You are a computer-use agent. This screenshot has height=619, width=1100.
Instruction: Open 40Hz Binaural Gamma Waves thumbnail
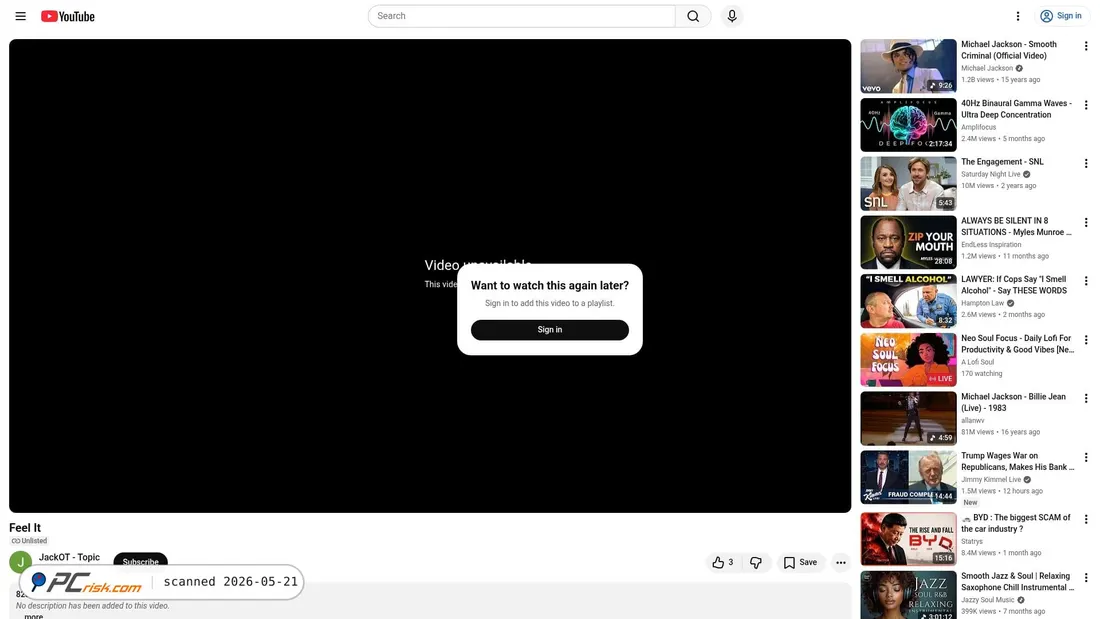click(908, 125)
